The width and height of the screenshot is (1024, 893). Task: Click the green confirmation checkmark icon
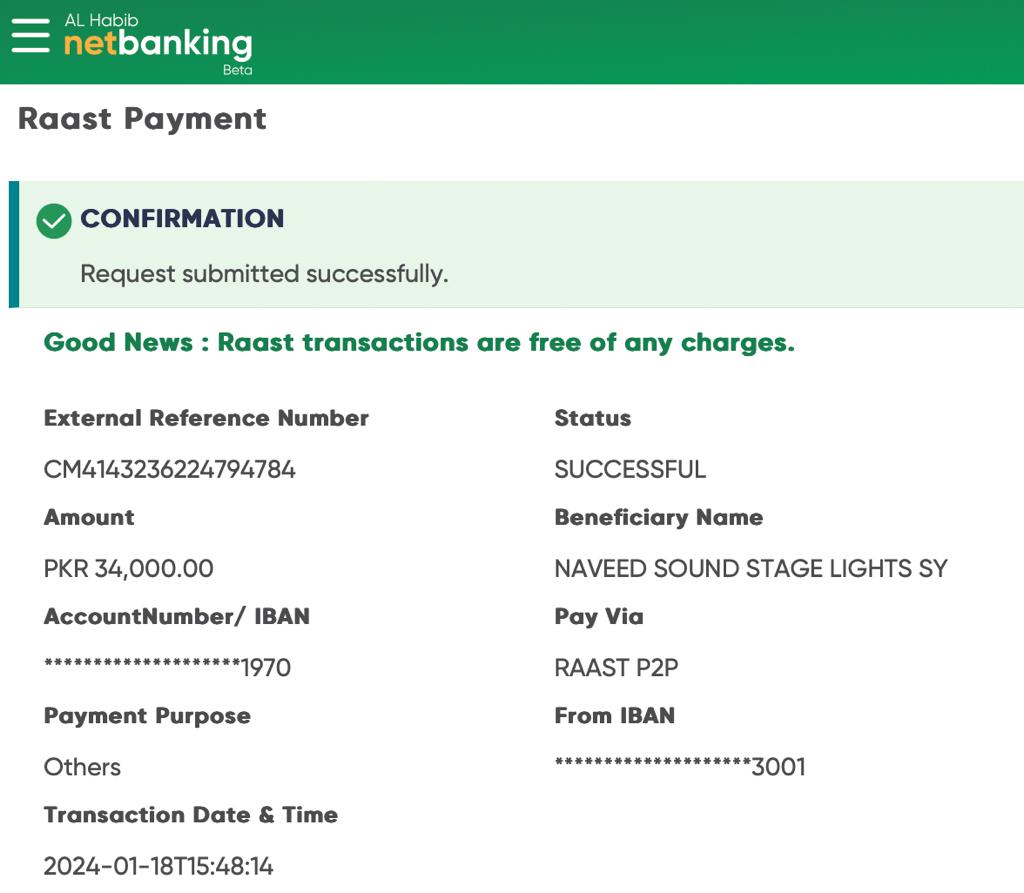coord(54,220)
